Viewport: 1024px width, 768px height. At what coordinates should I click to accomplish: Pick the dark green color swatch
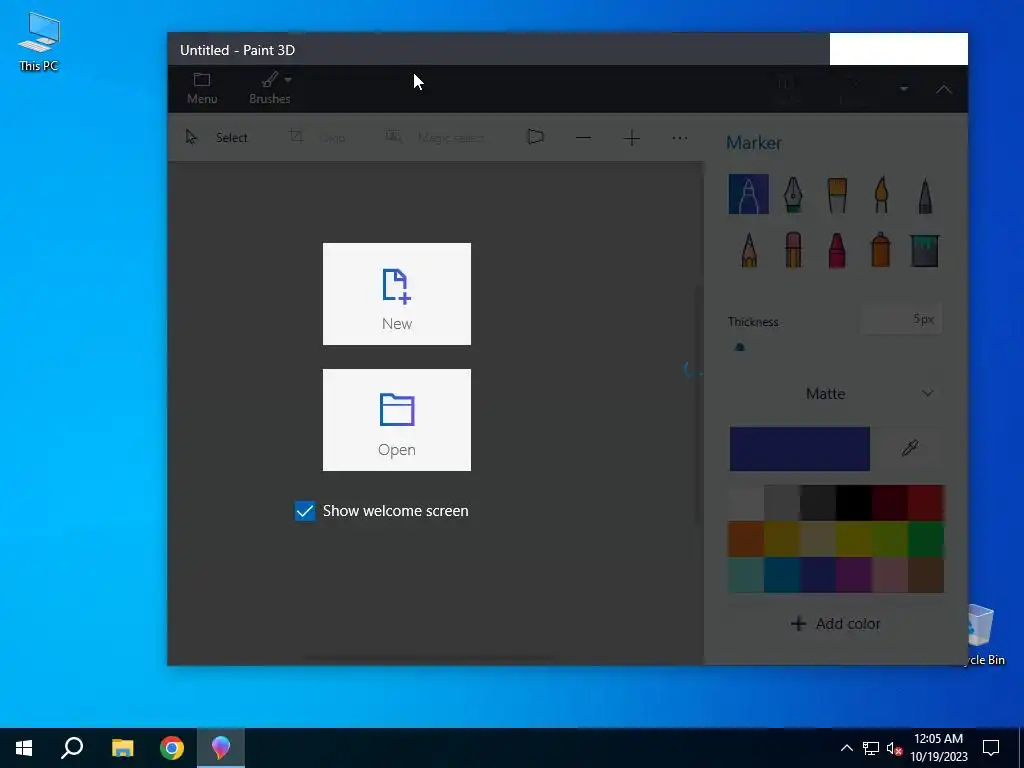click(x=925, y=539)
